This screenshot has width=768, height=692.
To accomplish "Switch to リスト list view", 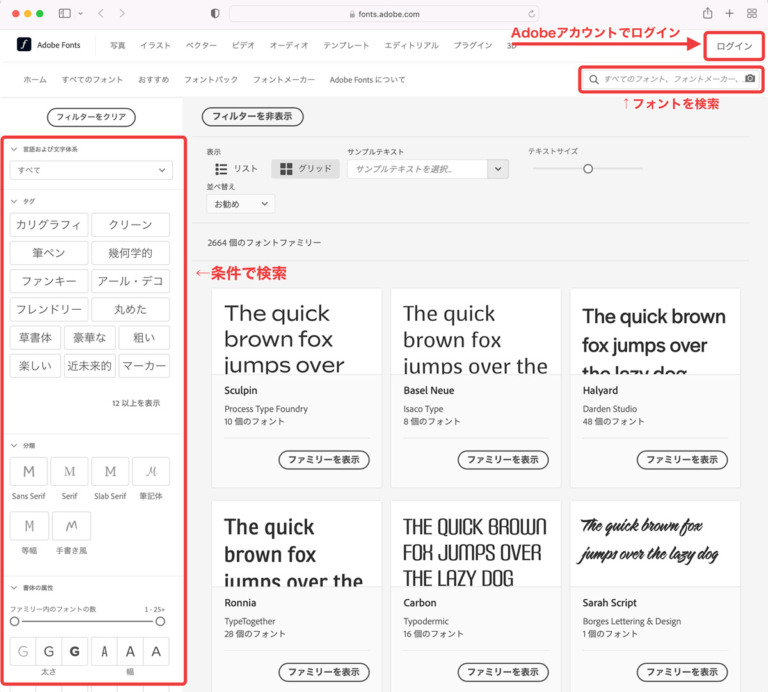I will point(237,168).
